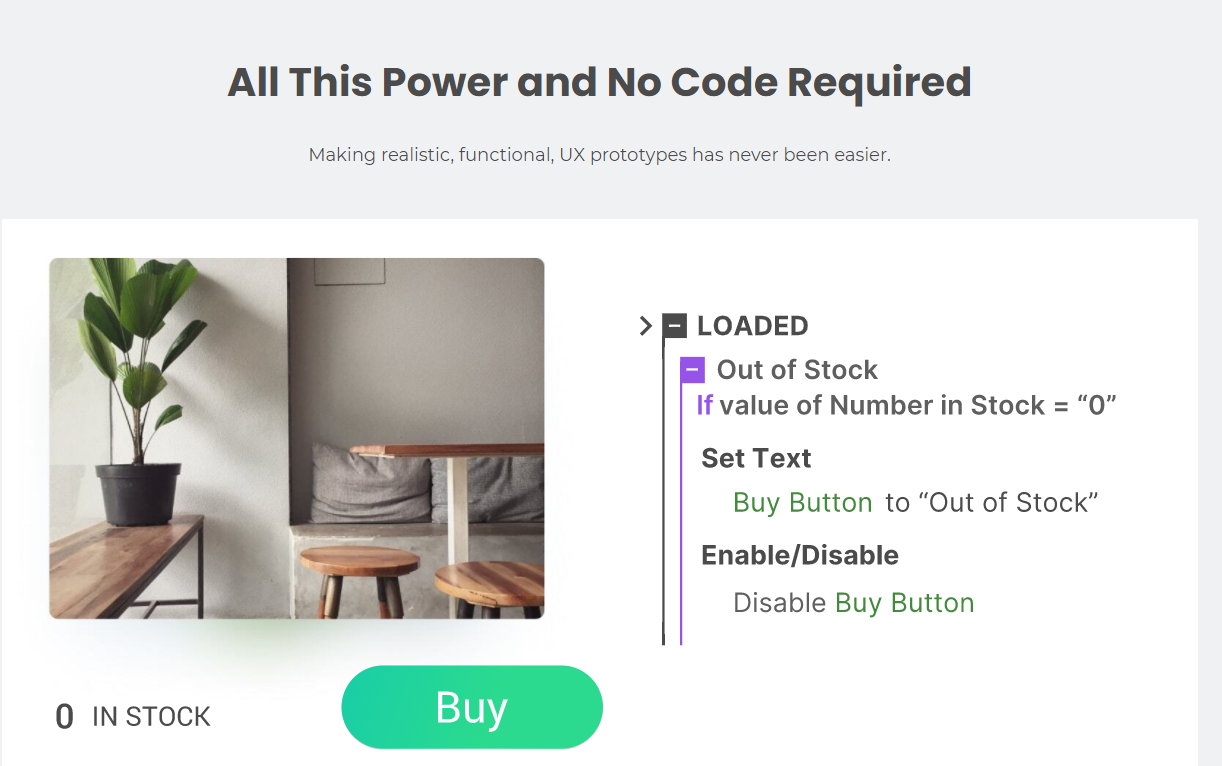
Task: Select the Set Text action heading
Action: coord(756,458)
